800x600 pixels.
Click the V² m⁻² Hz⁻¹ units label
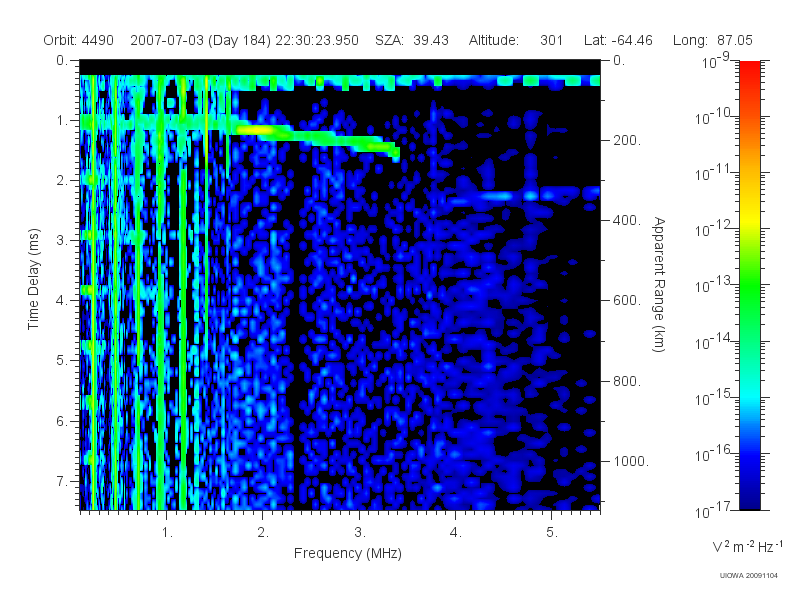pos(747,546)
